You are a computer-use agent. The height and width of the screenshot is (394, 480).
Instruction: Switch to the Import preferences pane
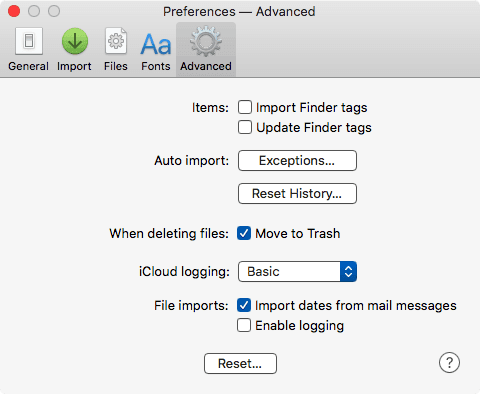coord(74,49)
